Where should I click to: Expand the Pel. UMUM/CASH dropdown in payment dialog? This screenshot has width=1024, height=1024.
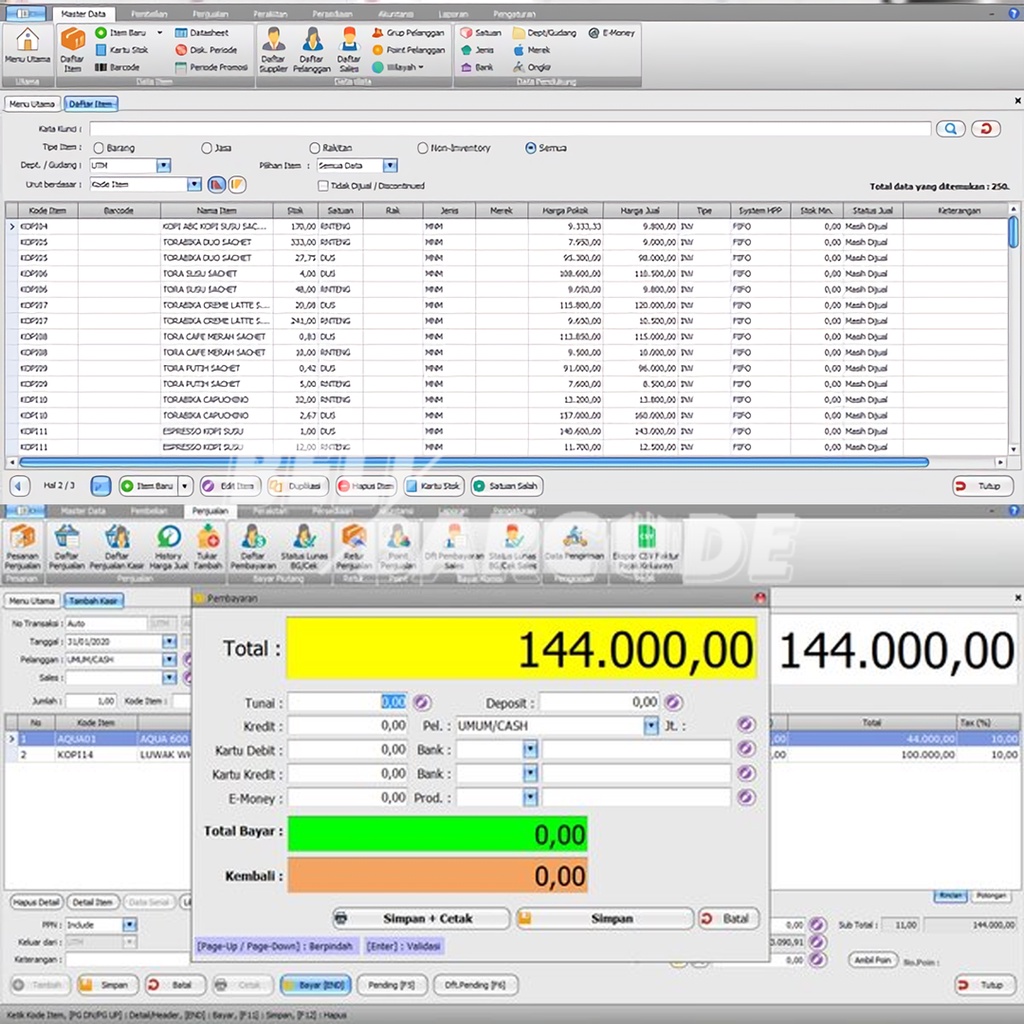[x=651, y=726]
